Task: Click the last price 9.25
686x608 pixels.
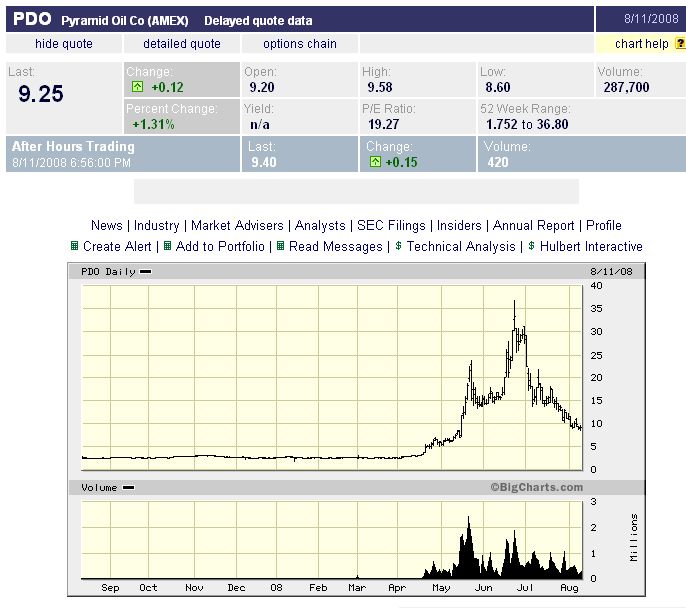Action: click(x=41, y=94)
